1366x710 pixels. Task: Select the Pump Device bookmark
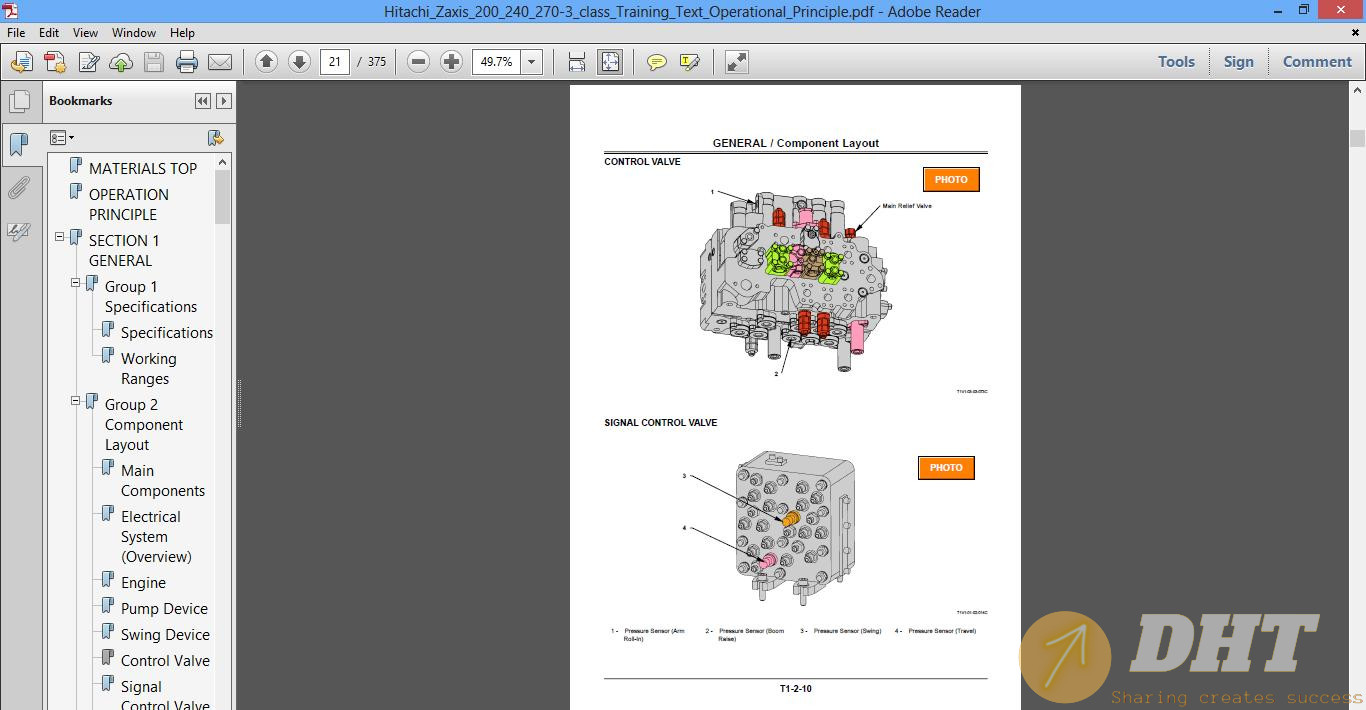164,609
